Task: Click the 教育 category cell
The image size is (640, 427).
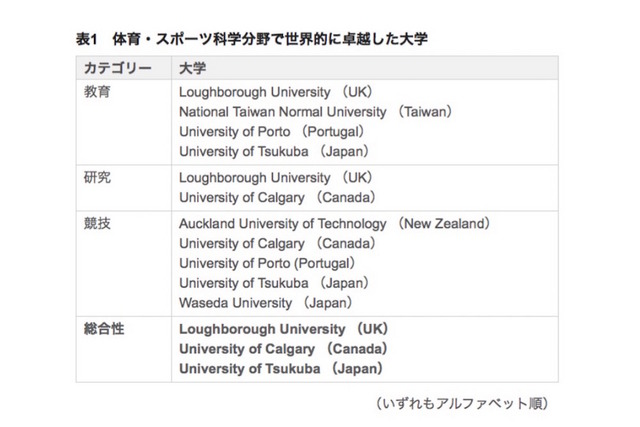Action: pyautogui.click(x=97, y=89)
